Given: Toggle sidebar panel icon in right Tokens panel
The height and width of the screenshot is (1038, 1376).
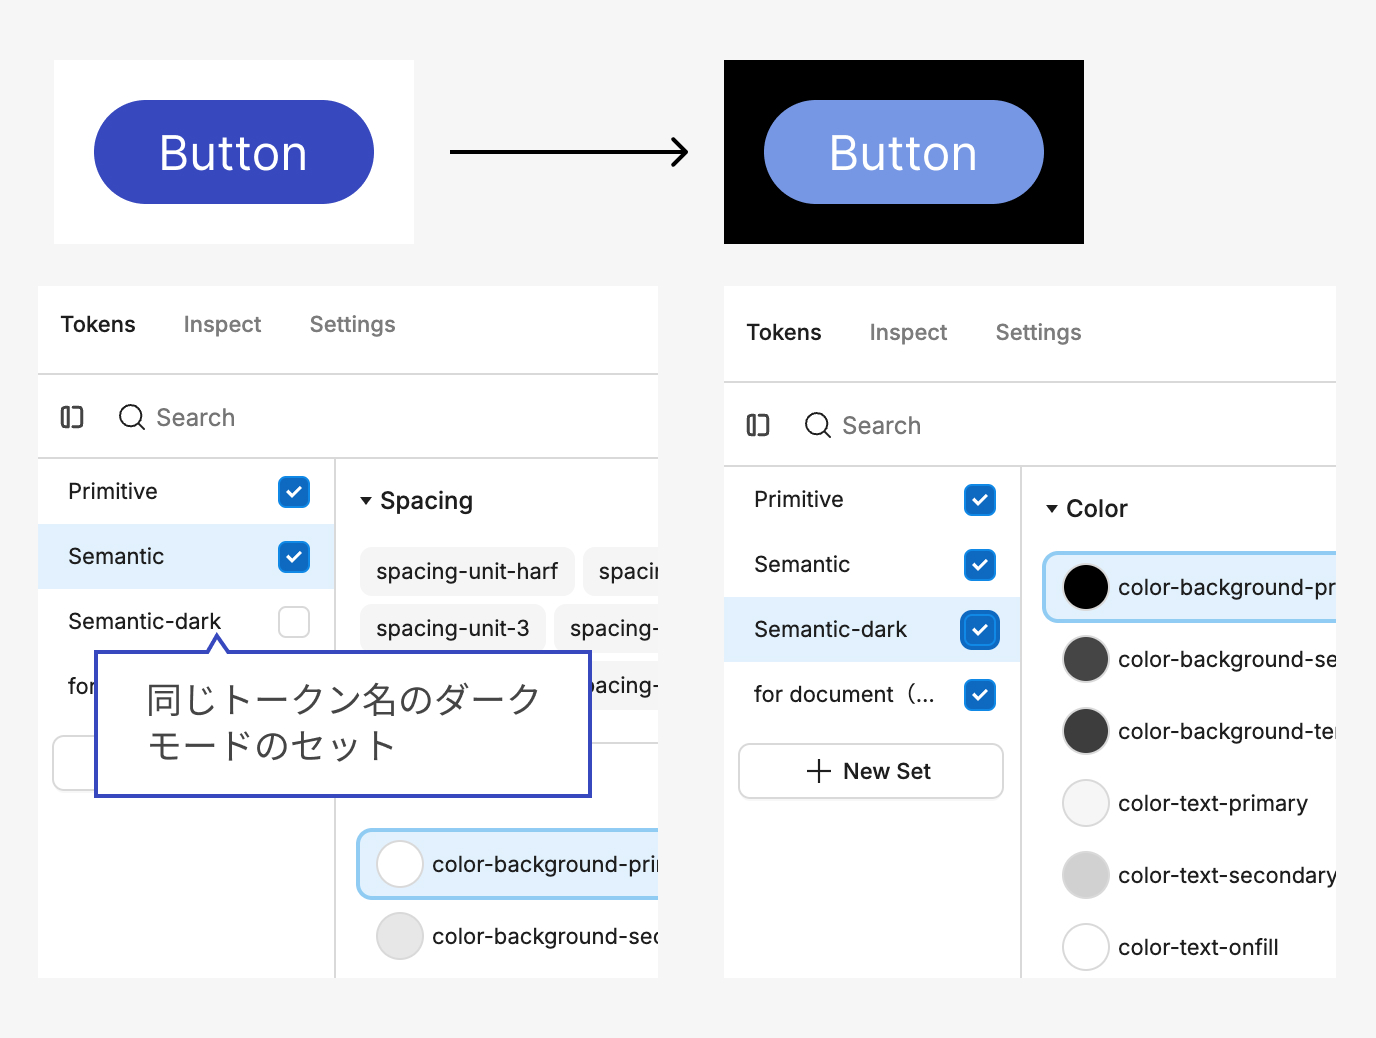Looking at the screenshot, I should coord(758,425).
